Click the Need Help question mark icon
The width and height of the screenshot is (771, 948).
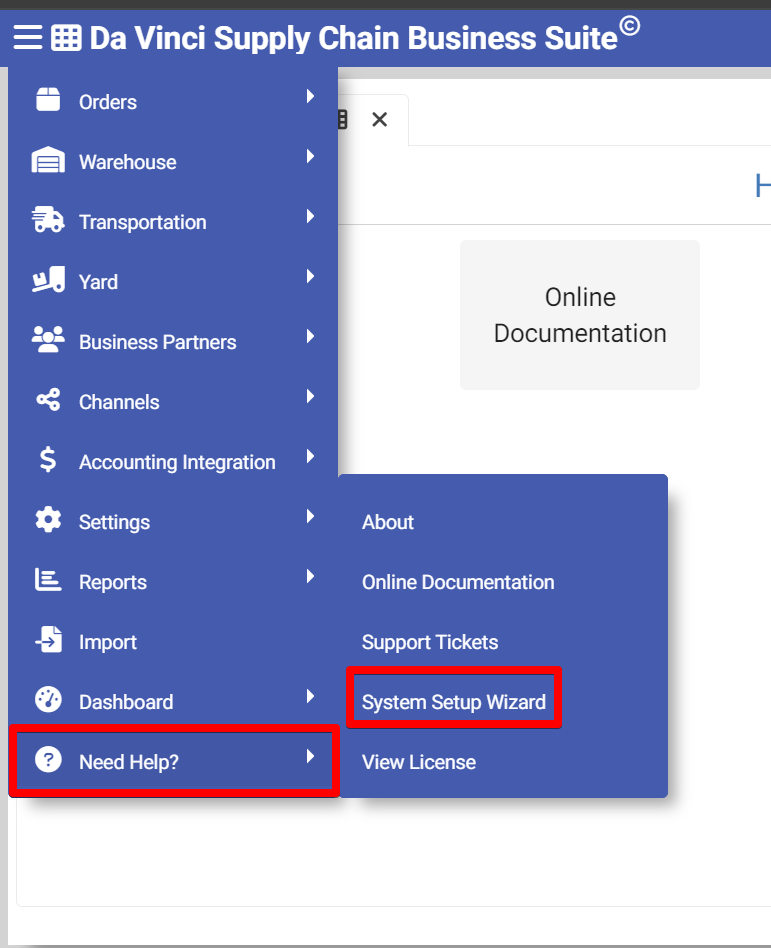click(48, 759)
